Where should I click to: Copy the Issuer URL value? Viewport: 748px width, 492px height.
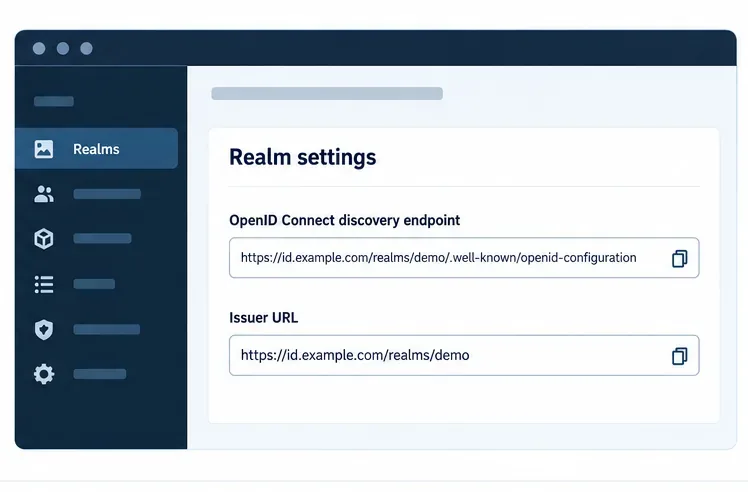679,356
